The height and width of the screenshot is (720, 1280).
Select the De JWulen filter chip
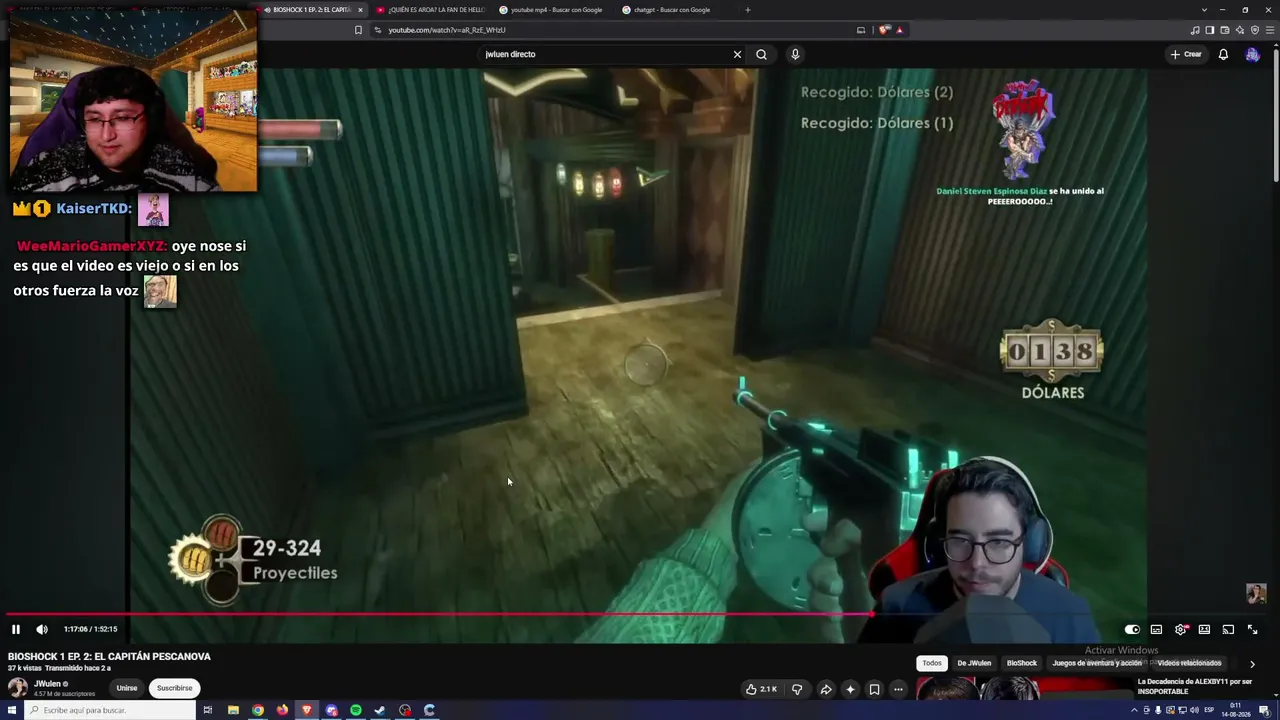[x=974, y=663]
